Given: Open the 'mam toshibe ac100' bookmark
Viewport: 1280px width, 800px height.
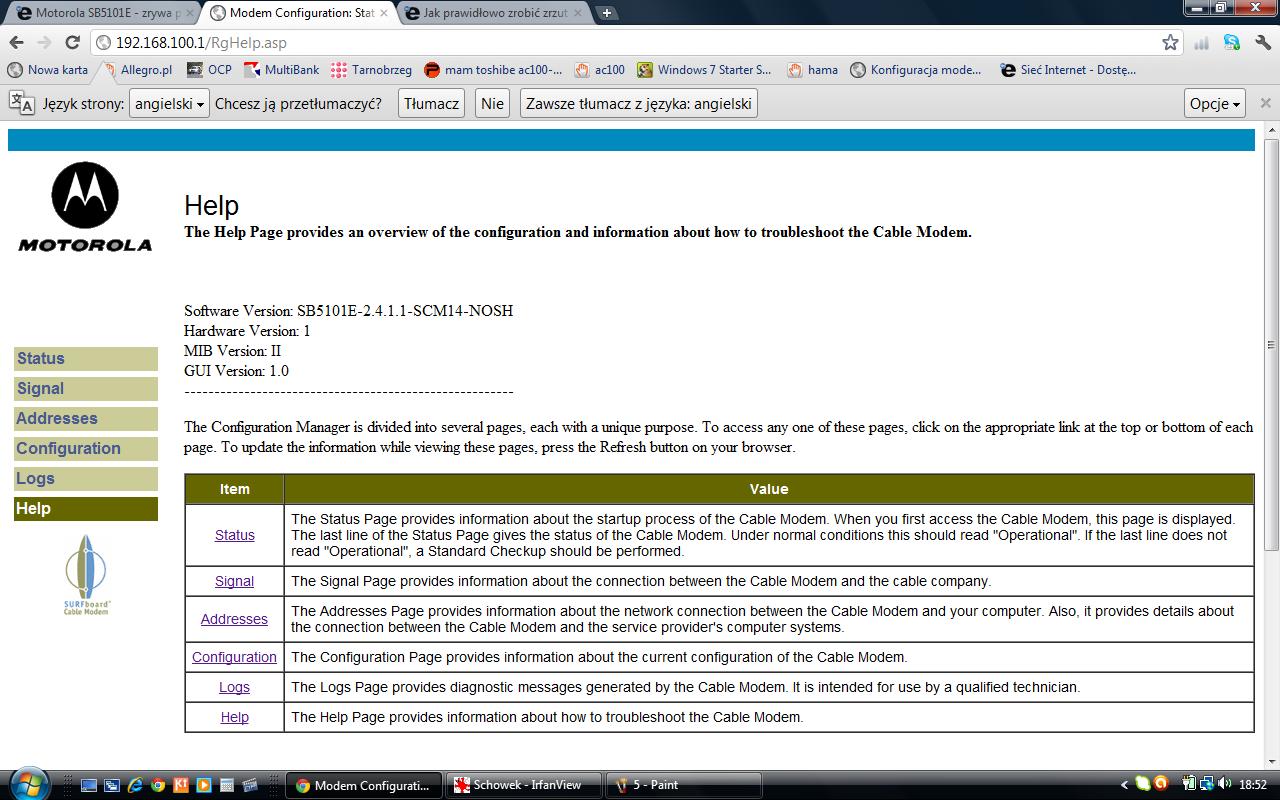Looking at the screenshot, I should (x=493, y=70).
